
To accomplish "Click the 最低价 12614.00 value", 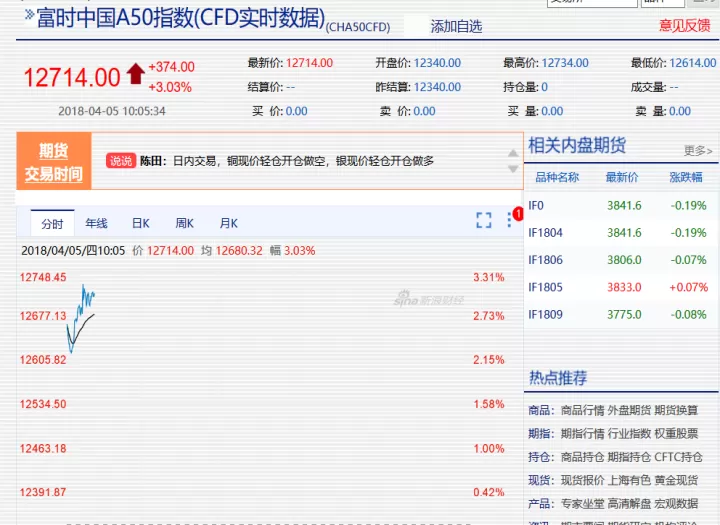I will [x=693, y=63].
